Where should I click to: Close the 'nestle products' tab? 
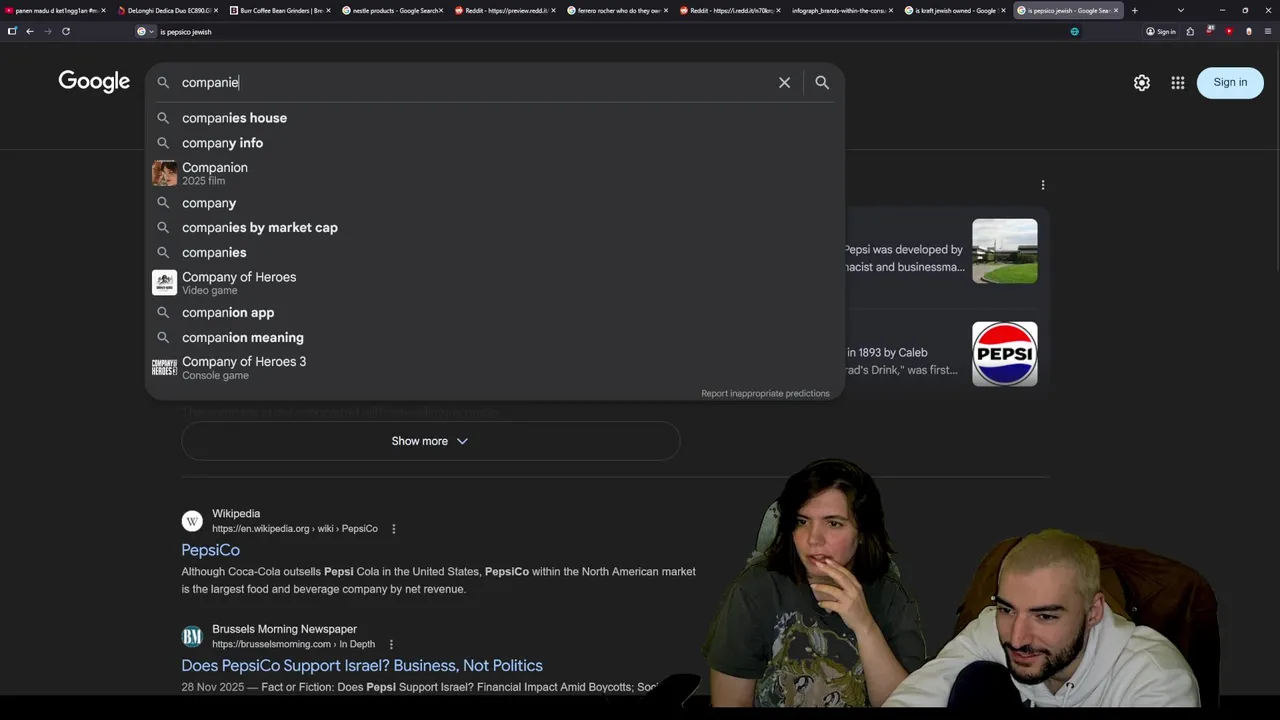[441, 10]
